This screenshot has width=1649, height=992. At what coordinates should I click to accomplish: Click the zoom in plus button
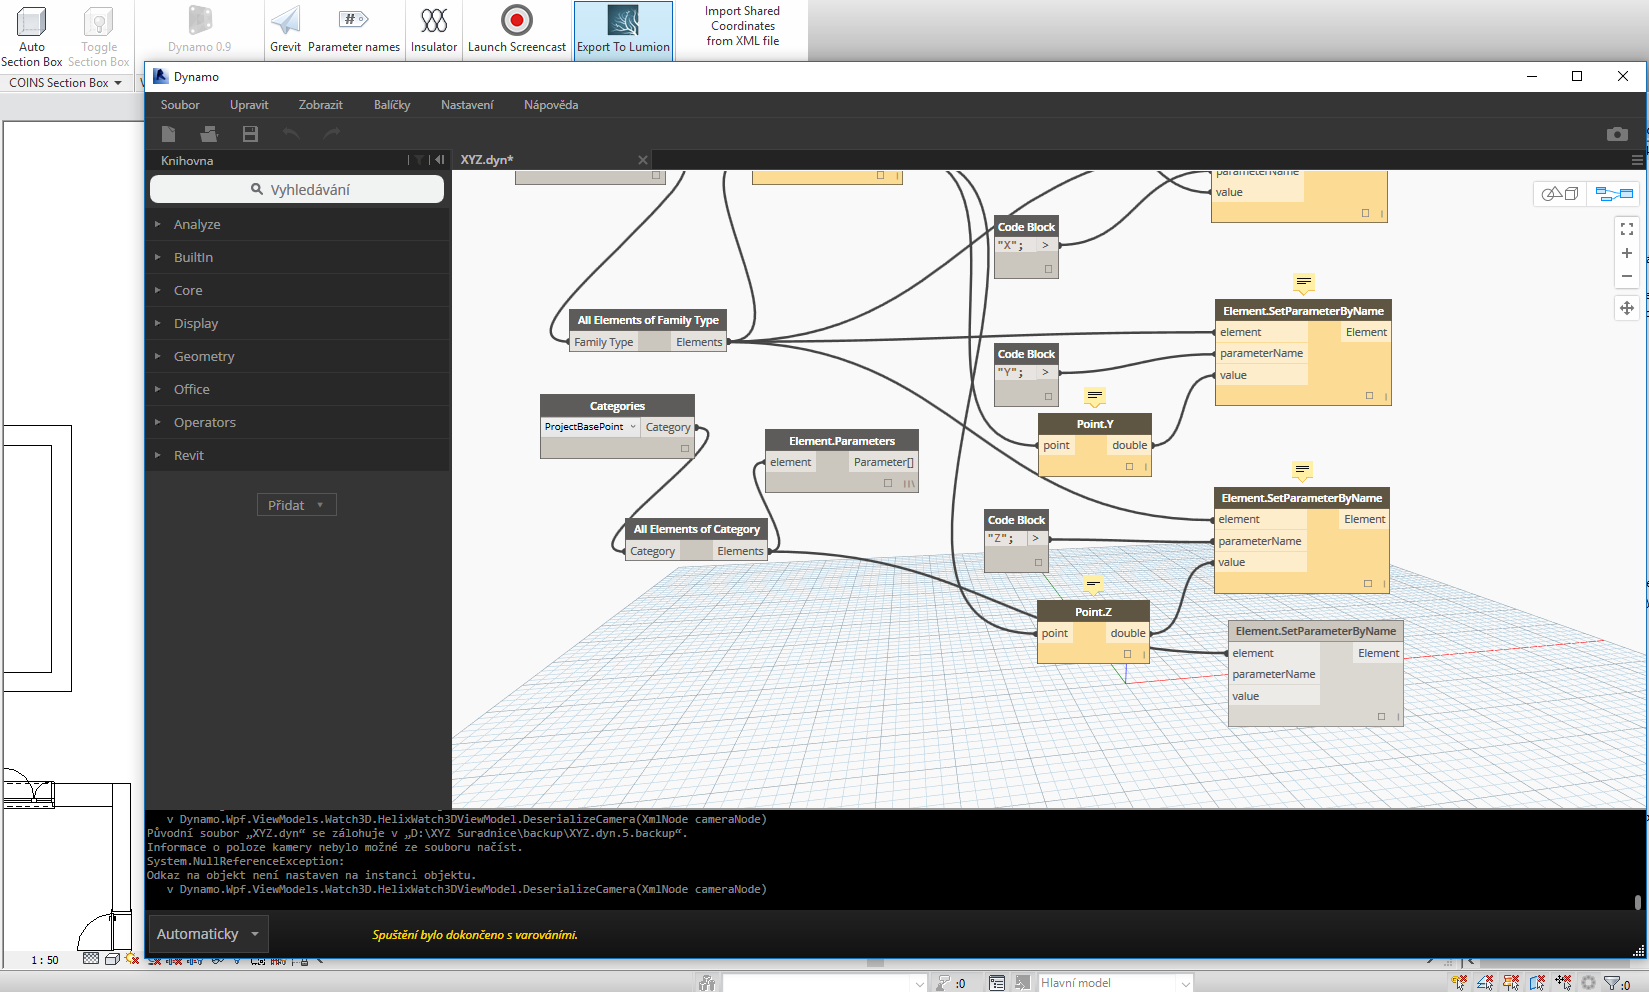point(1626,253)
